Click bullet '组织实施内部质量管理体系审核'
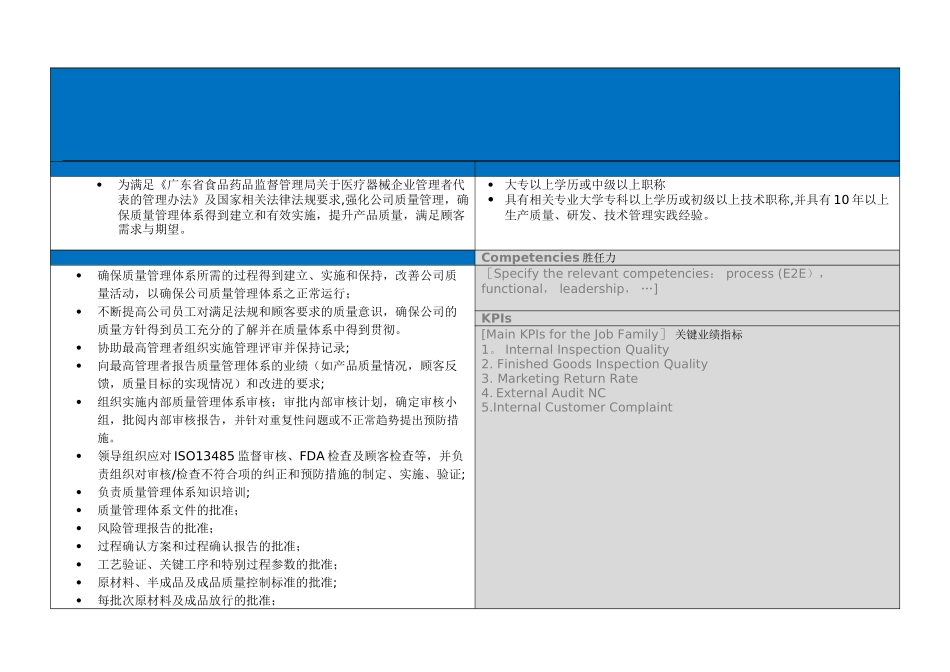Screen dimensions: 950x672 pos(277,402)
